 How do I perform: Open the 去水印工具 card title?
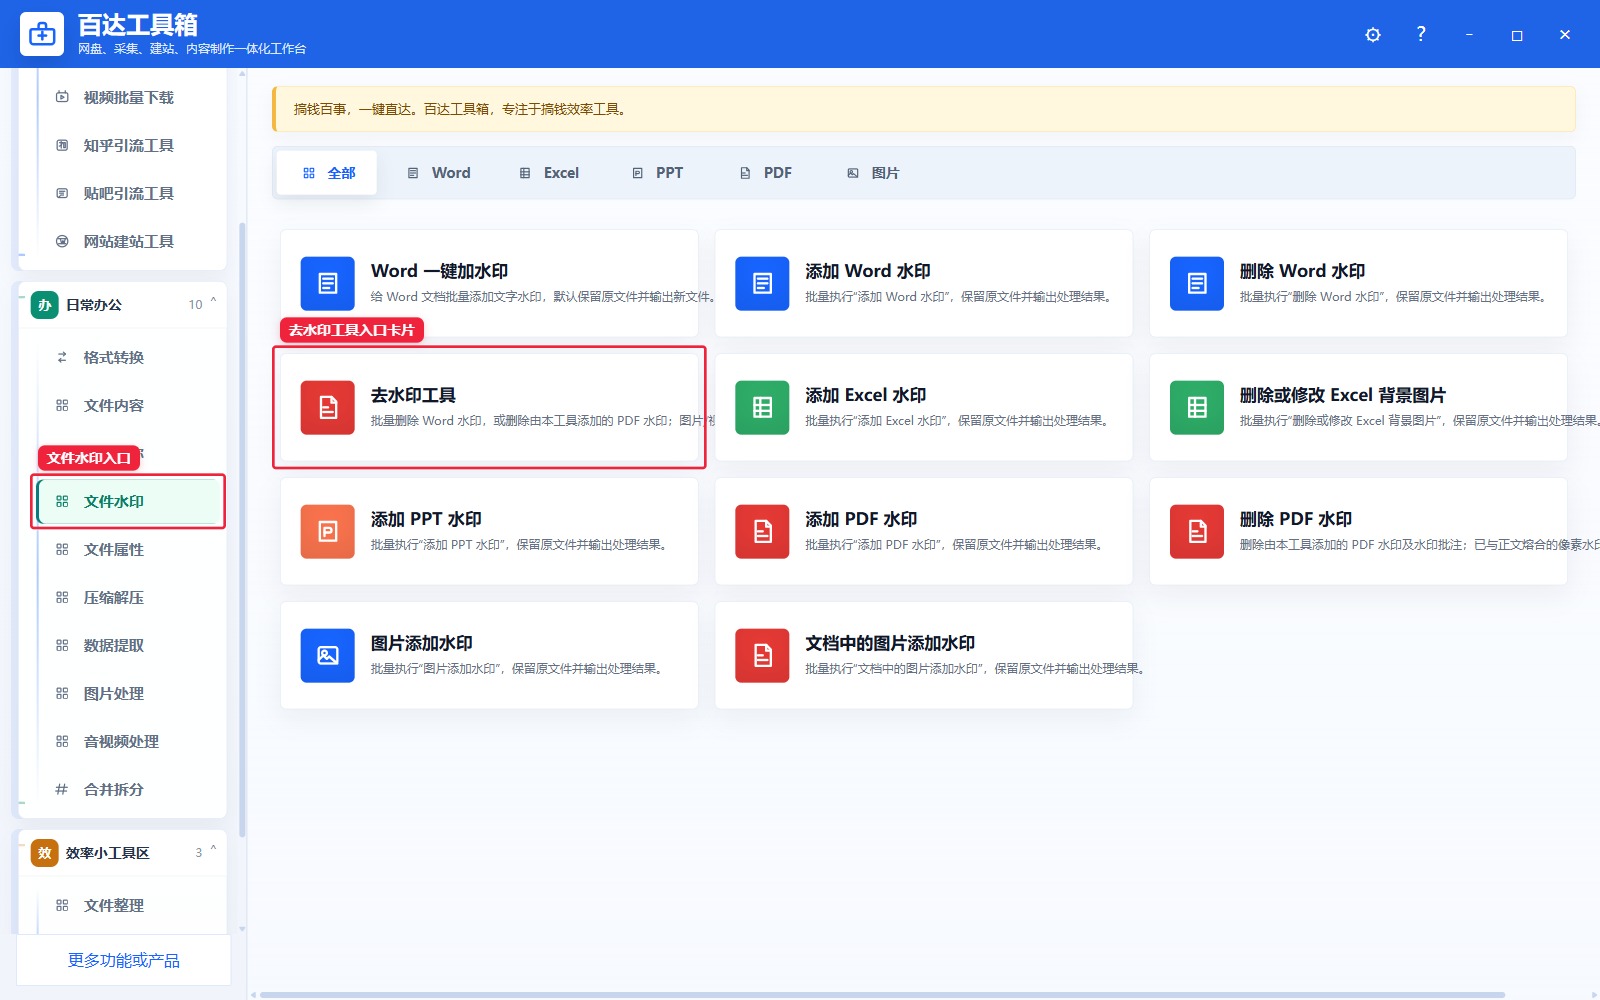point(413,395)
